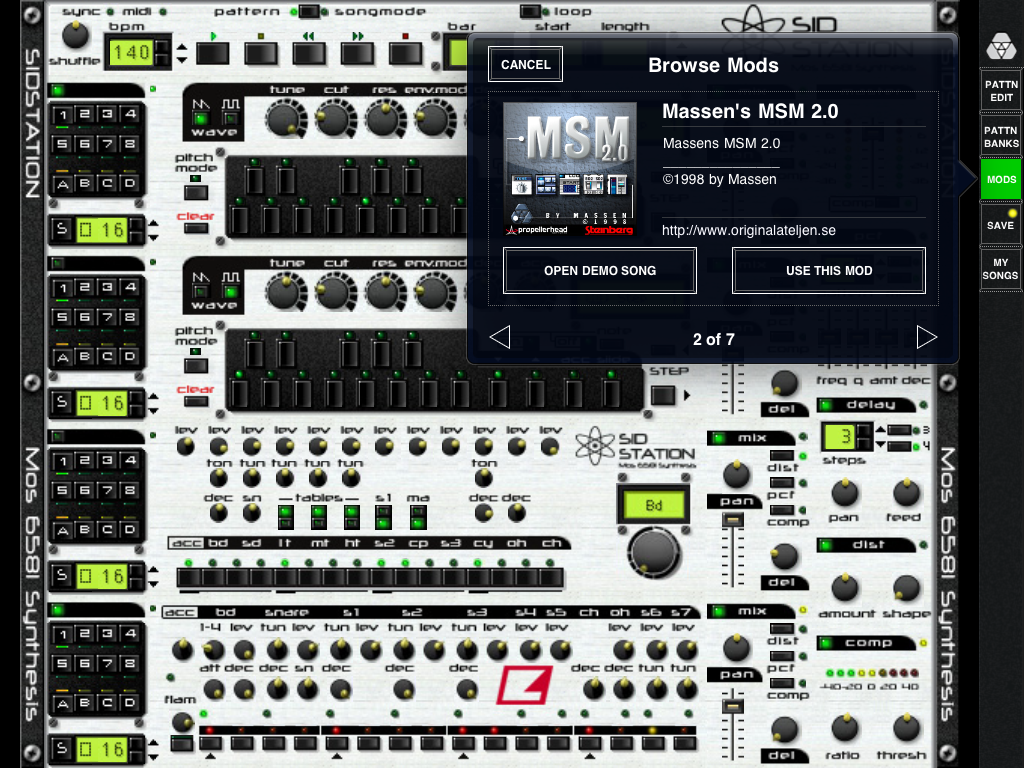Arm the red record transport button

[406, 53]
